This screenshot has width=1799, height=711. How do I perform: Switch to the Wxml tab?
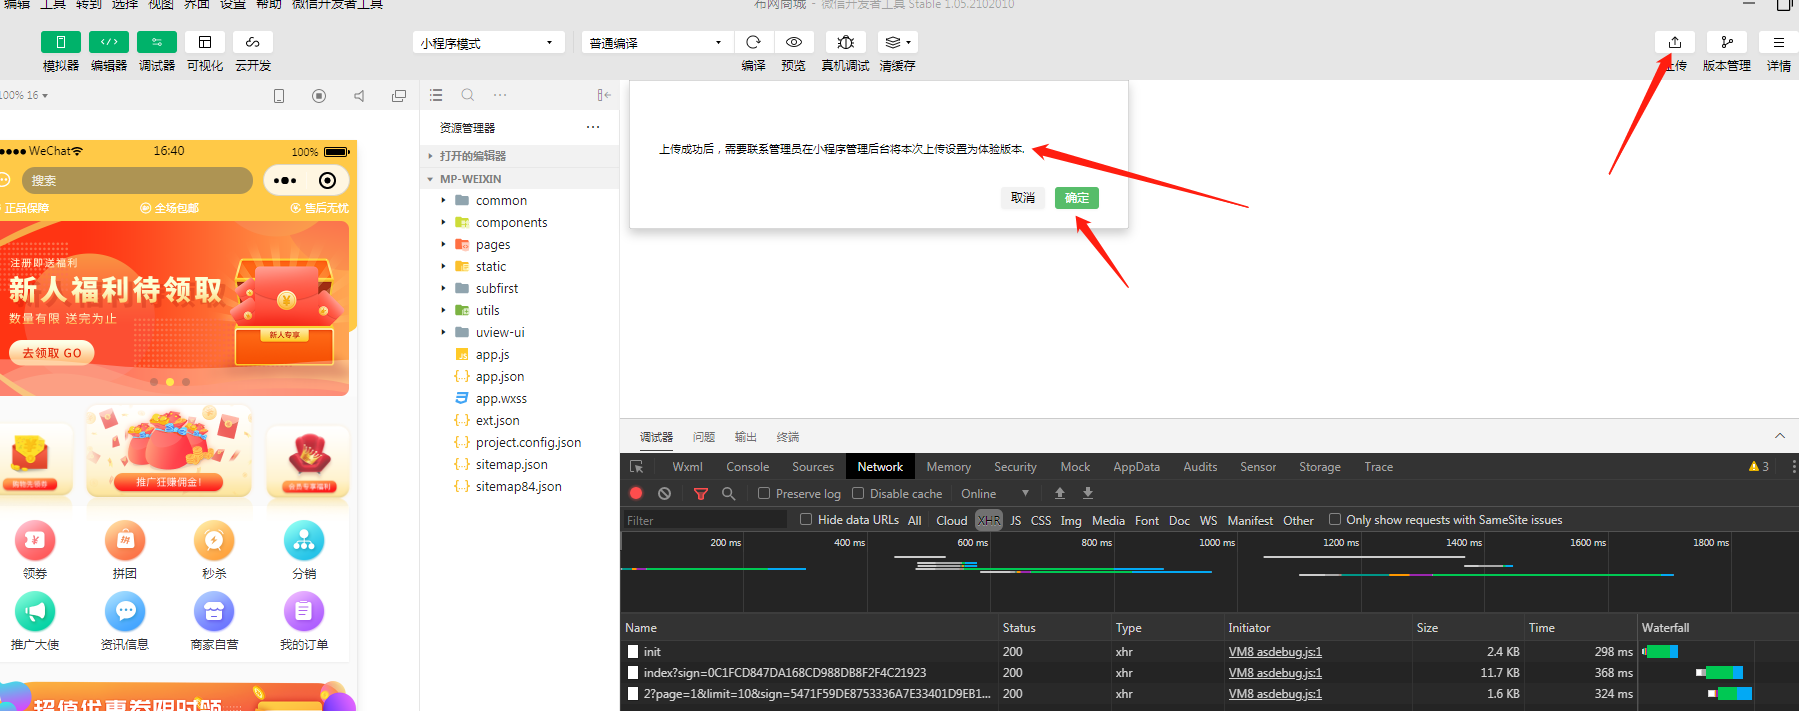click(x=687, y=467)
